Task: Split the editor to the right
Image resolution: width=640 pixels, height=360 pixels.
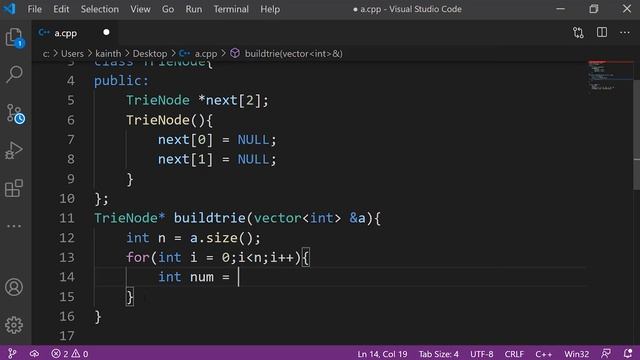Action: (x=602, y=32)
